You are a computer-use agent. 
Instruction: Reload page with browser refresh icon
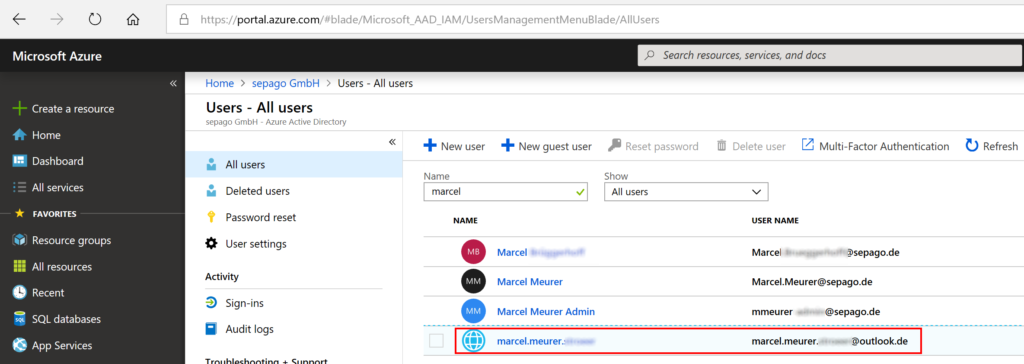[95, 20]
